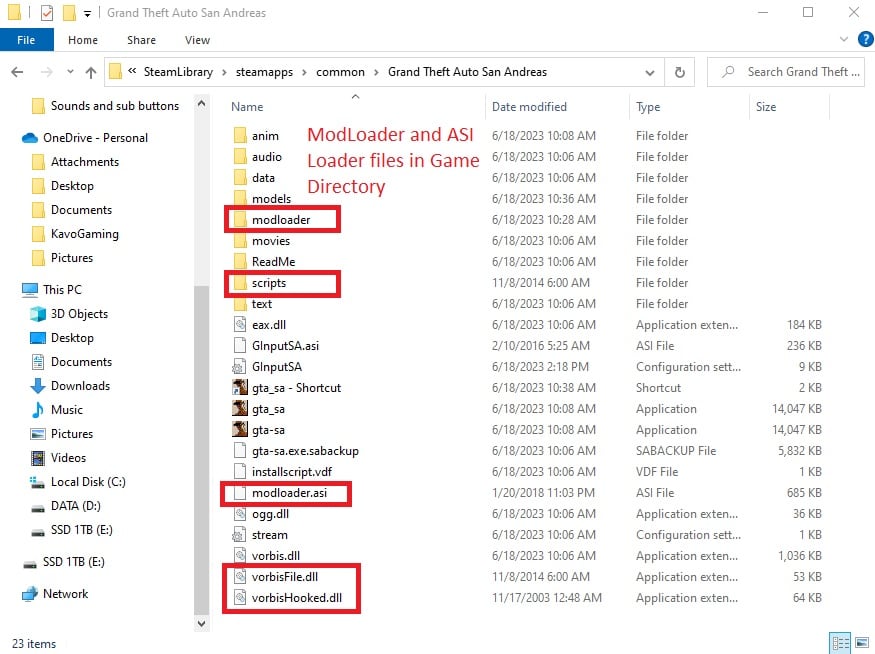The height and width of the screenshot is (654, 875).
Task: Refresh the current folder view
Action: 679,72
